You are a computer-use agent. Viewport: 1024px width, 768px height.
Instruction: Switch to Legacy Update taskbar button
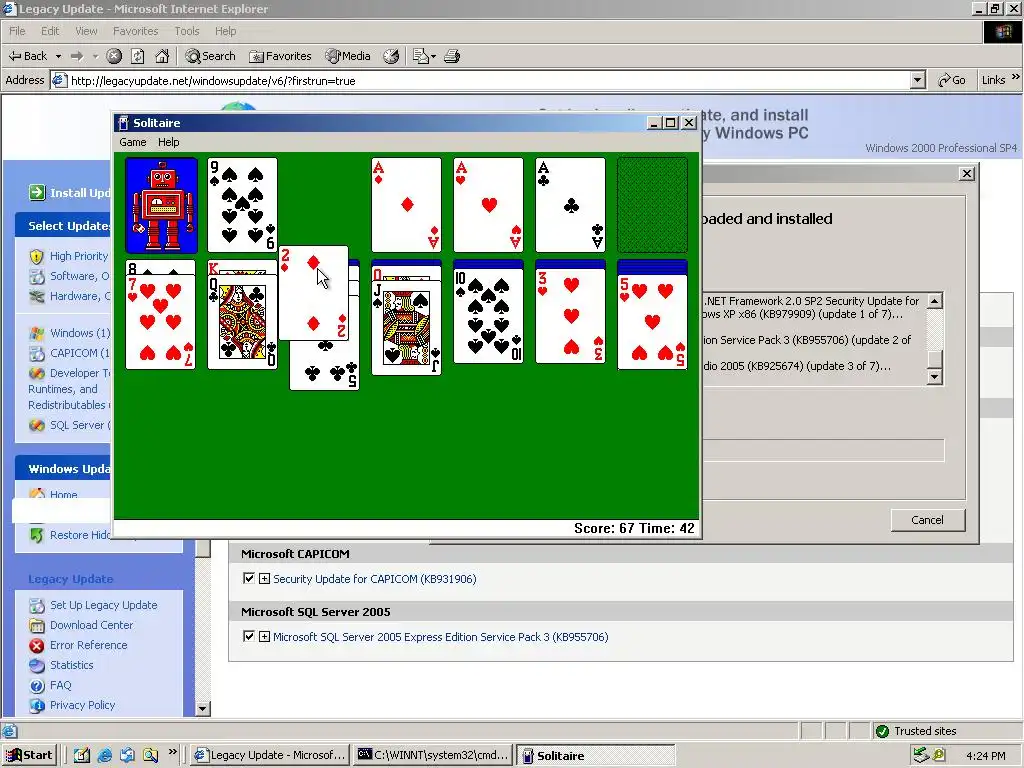270,756
